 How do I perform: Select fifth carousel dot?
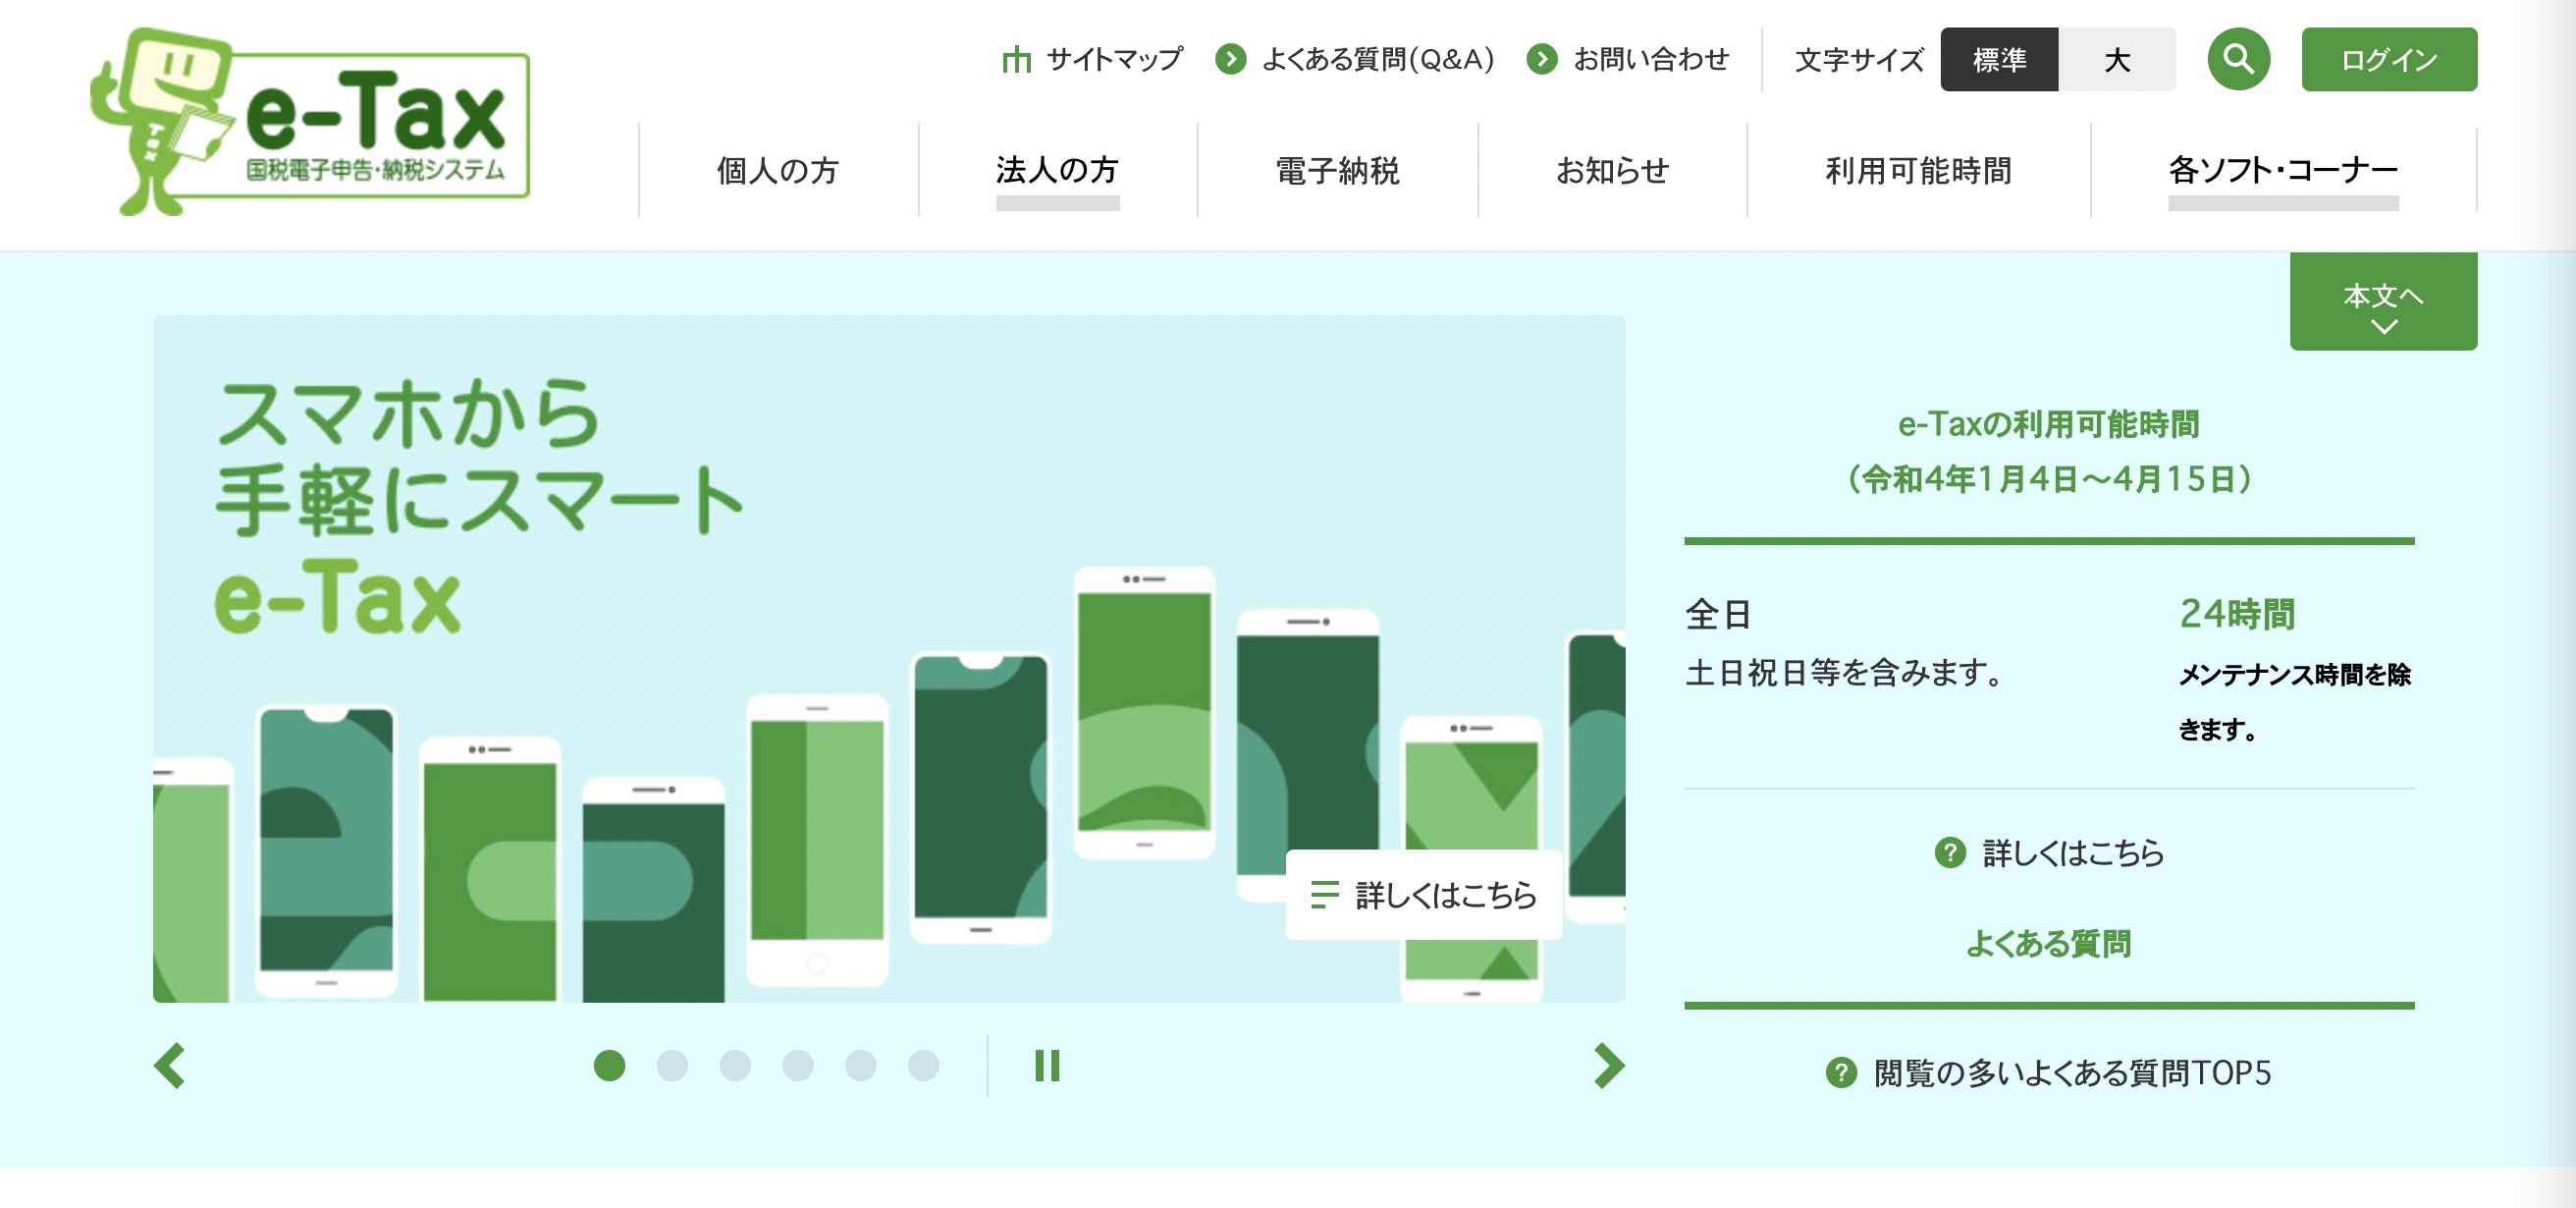[861, 1066]
